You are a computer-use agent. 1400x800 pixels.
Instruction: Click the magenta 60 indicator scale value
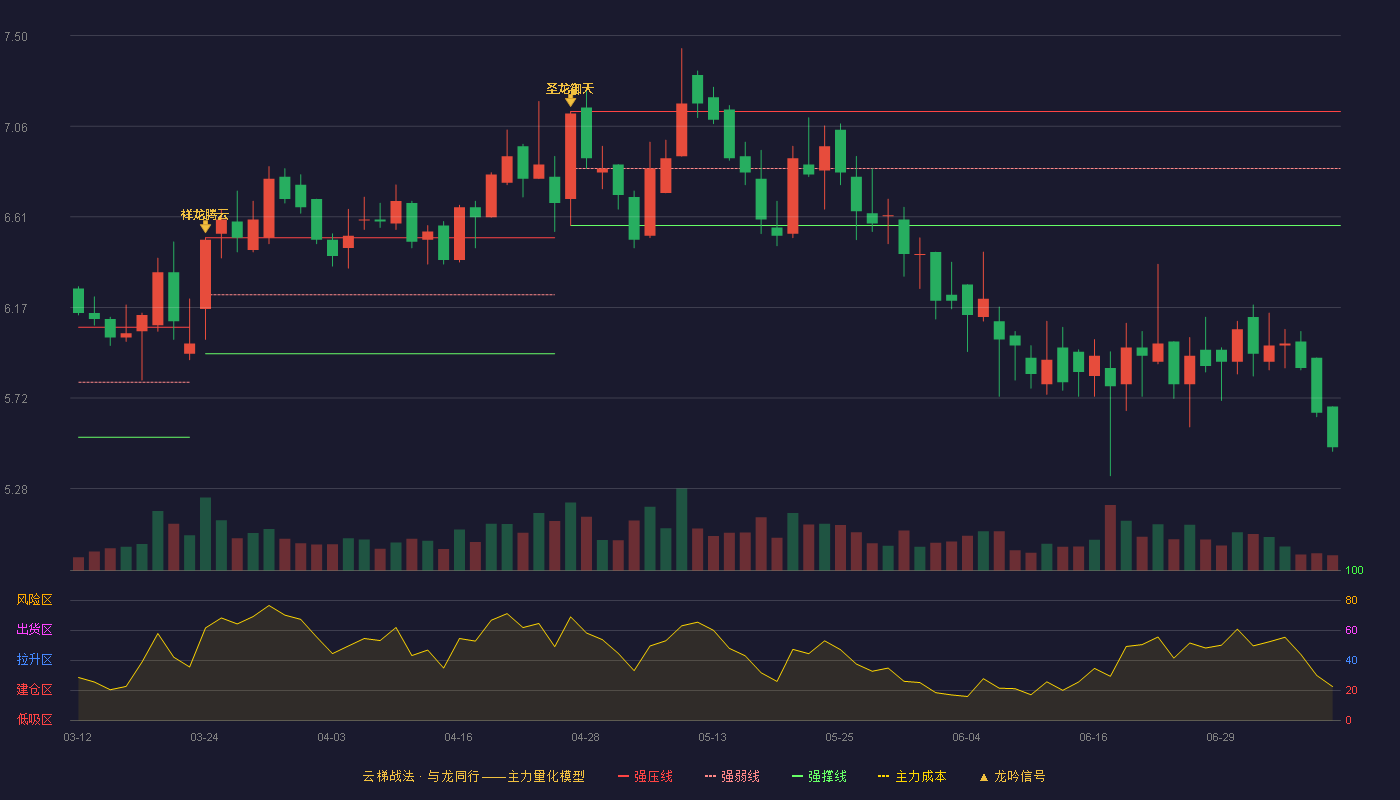coord(1351,630)
